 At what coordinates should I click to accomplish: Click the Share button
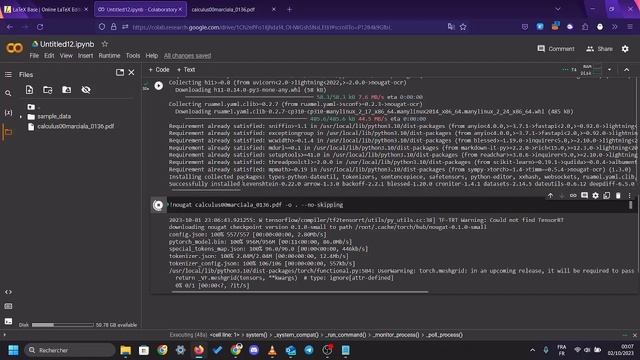[599, 49]
